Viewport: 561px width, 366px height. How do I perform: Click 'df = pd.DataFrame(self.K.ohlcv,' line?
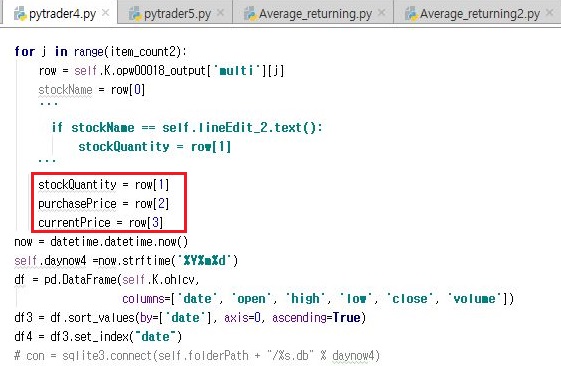pyautogui.click(x=107, y=280)
